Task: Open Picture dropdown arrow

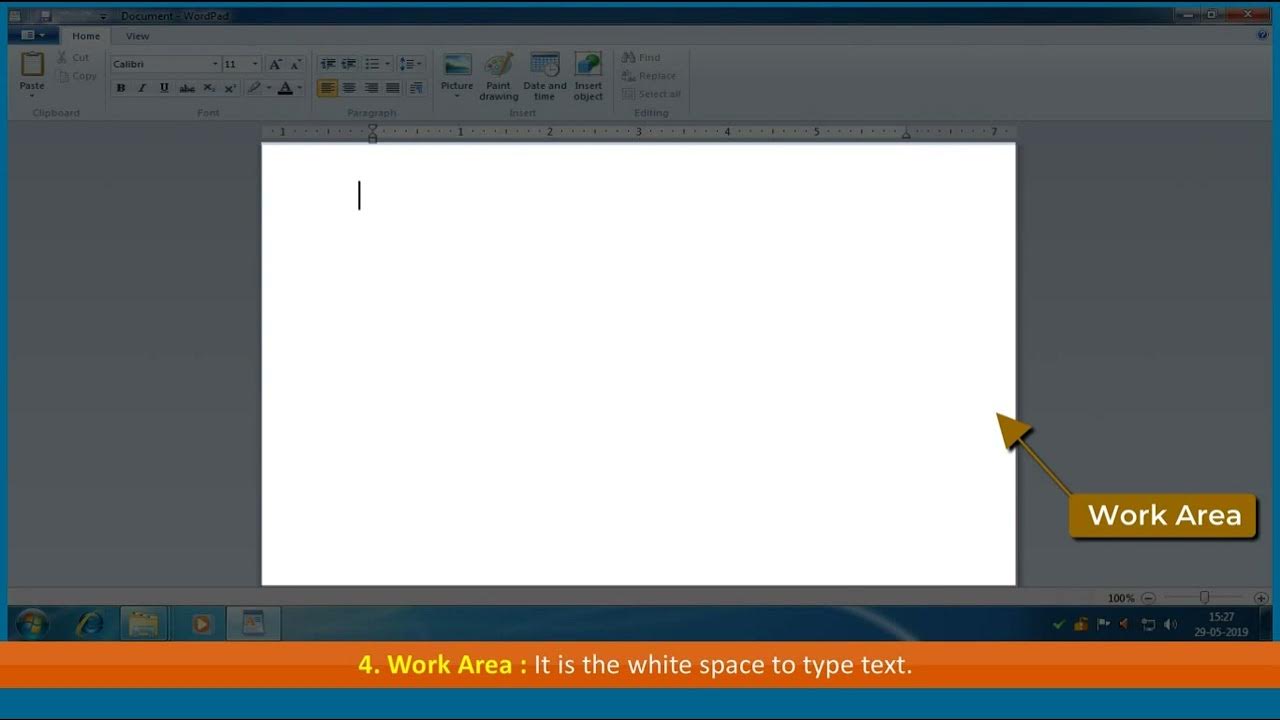Action: tap(457, 97)
